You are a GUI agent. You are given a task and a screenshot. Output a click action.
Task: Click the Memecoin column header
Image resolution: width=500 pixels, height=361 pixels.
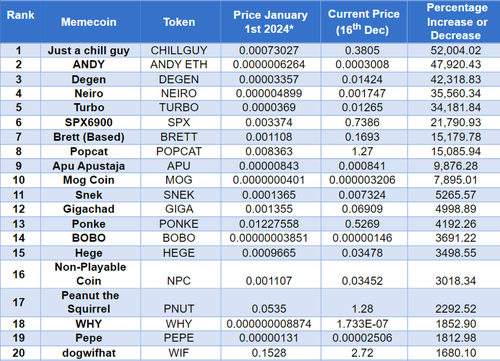[x=89, y=22]
